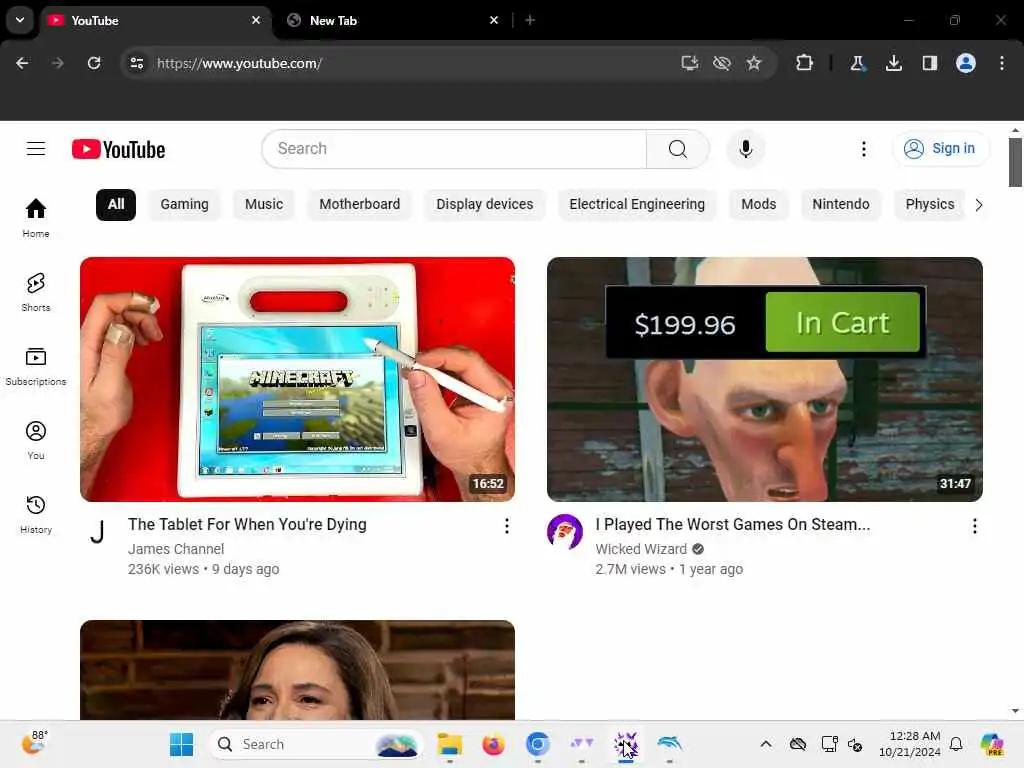The width and height of the screenshot is (1024, 768).
Task: Click the YouTube search input field
Action: 454,149
